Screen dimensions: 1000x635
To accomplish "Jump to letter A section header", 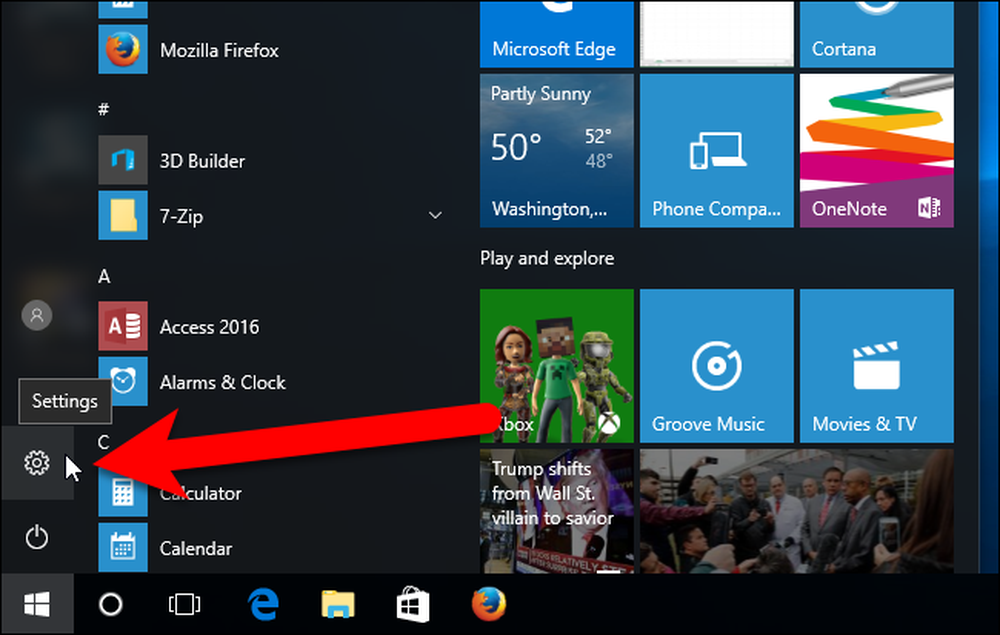I will (x=104, y=276).
